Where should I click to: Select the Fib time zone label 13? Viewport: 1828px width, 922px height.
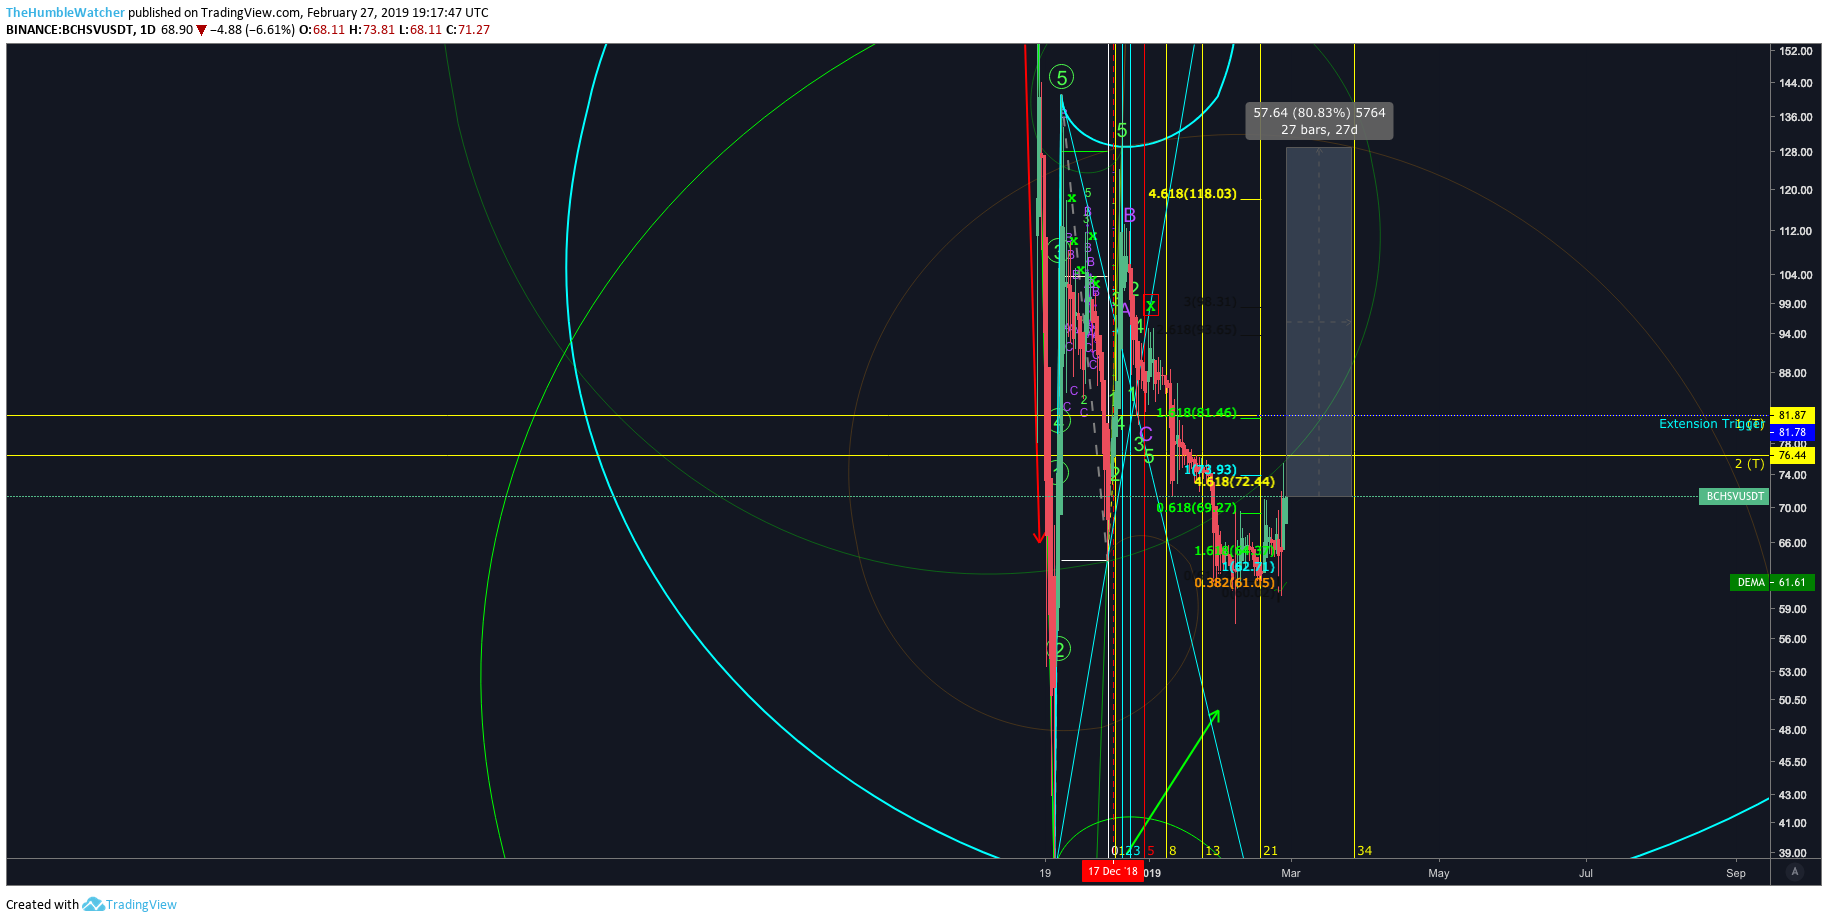pyautogui.click(x=1212, y=851)
